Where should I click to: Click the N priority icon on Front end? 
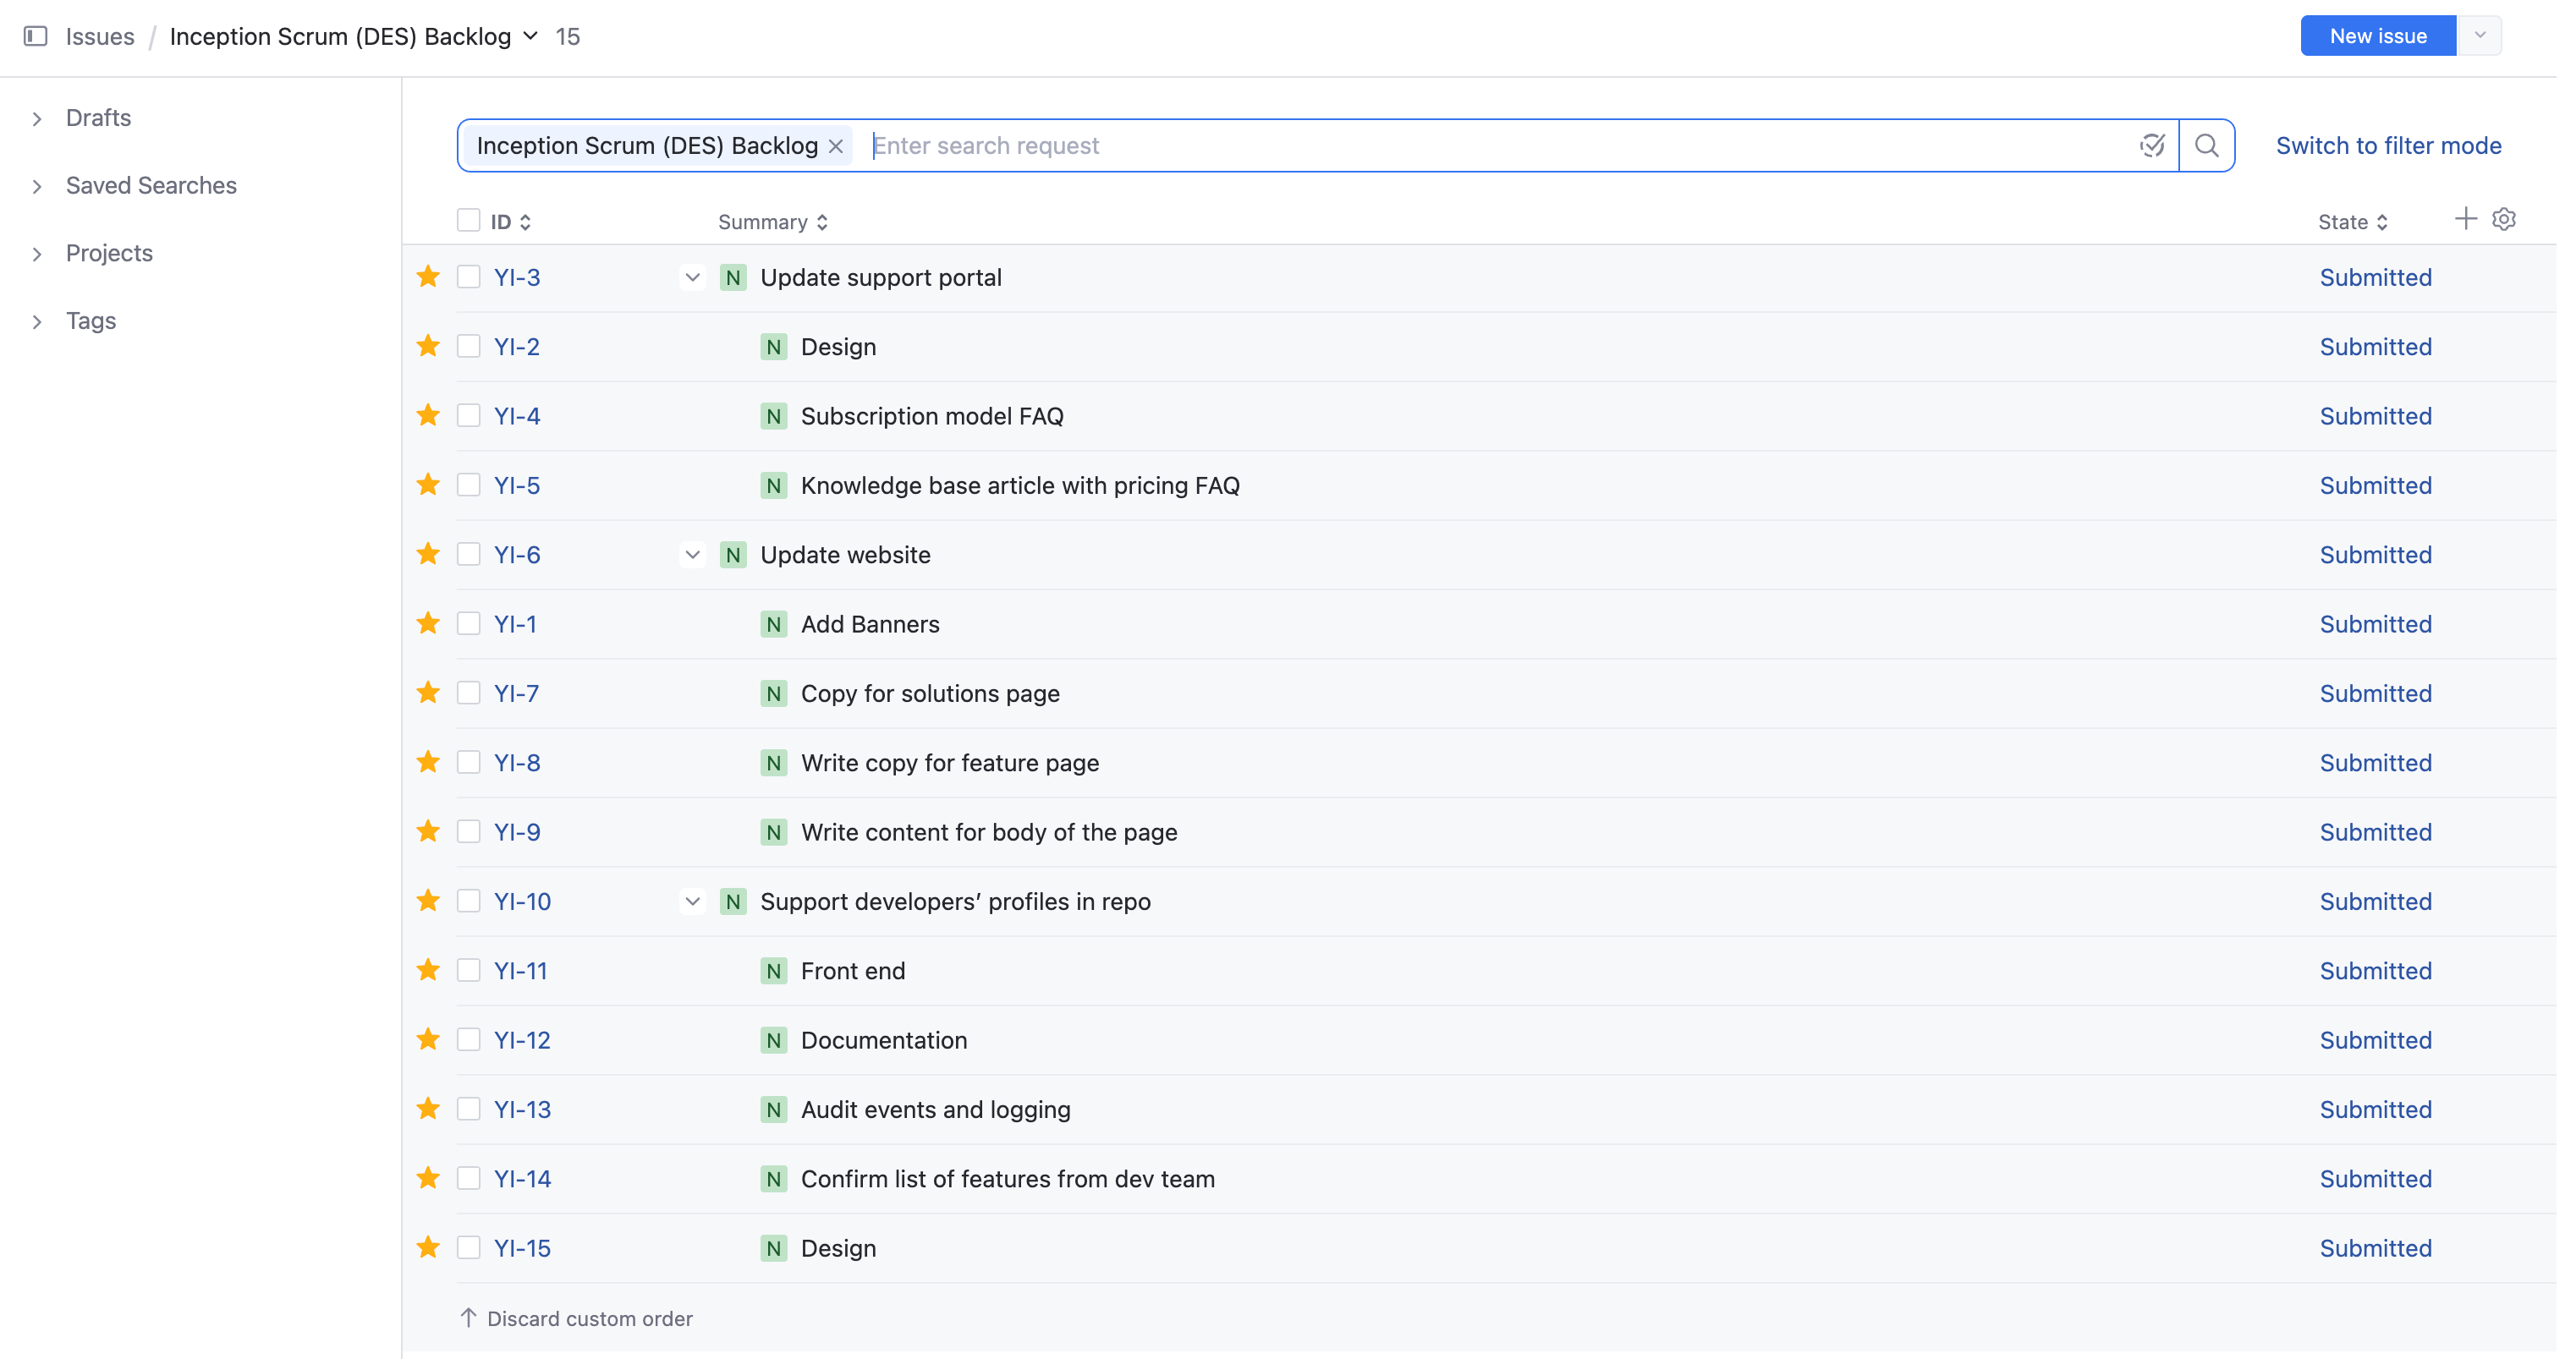pyautogui.click(x=772, y=970)
